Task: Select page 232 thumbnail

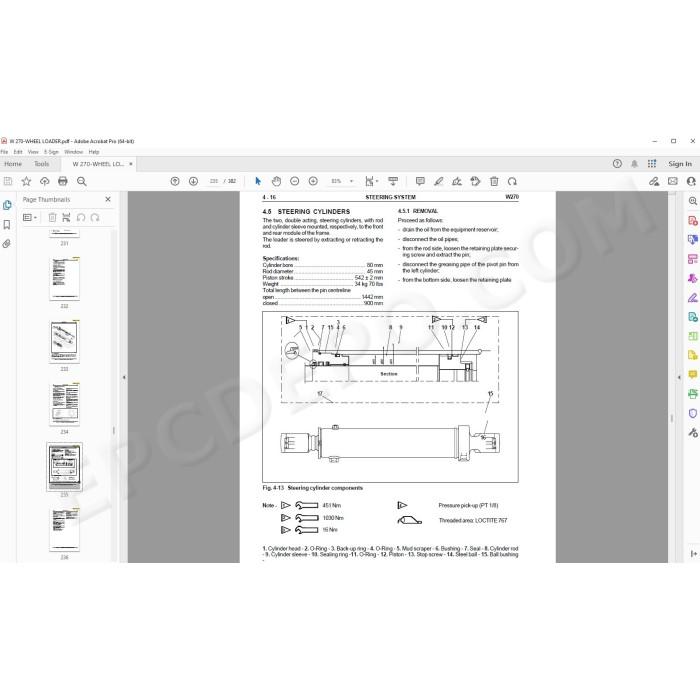Action: [x=64, y=279]
